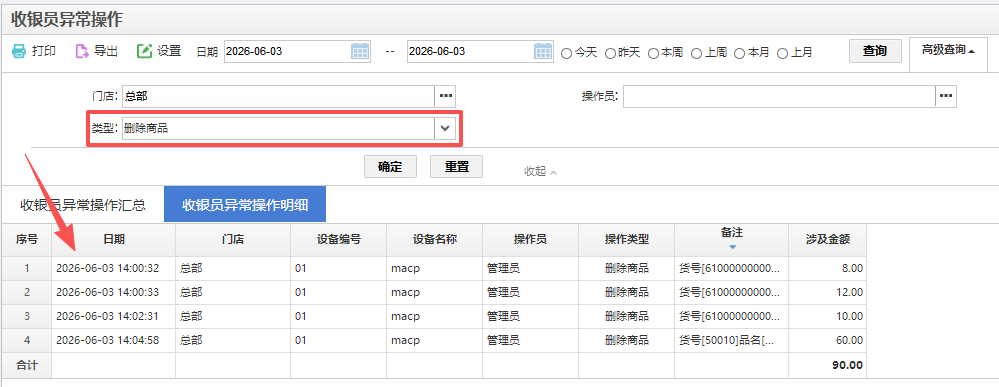The image size is (999, 387).
Task: Click the 设备编号 column header
Action: click(x=339, y=240)
